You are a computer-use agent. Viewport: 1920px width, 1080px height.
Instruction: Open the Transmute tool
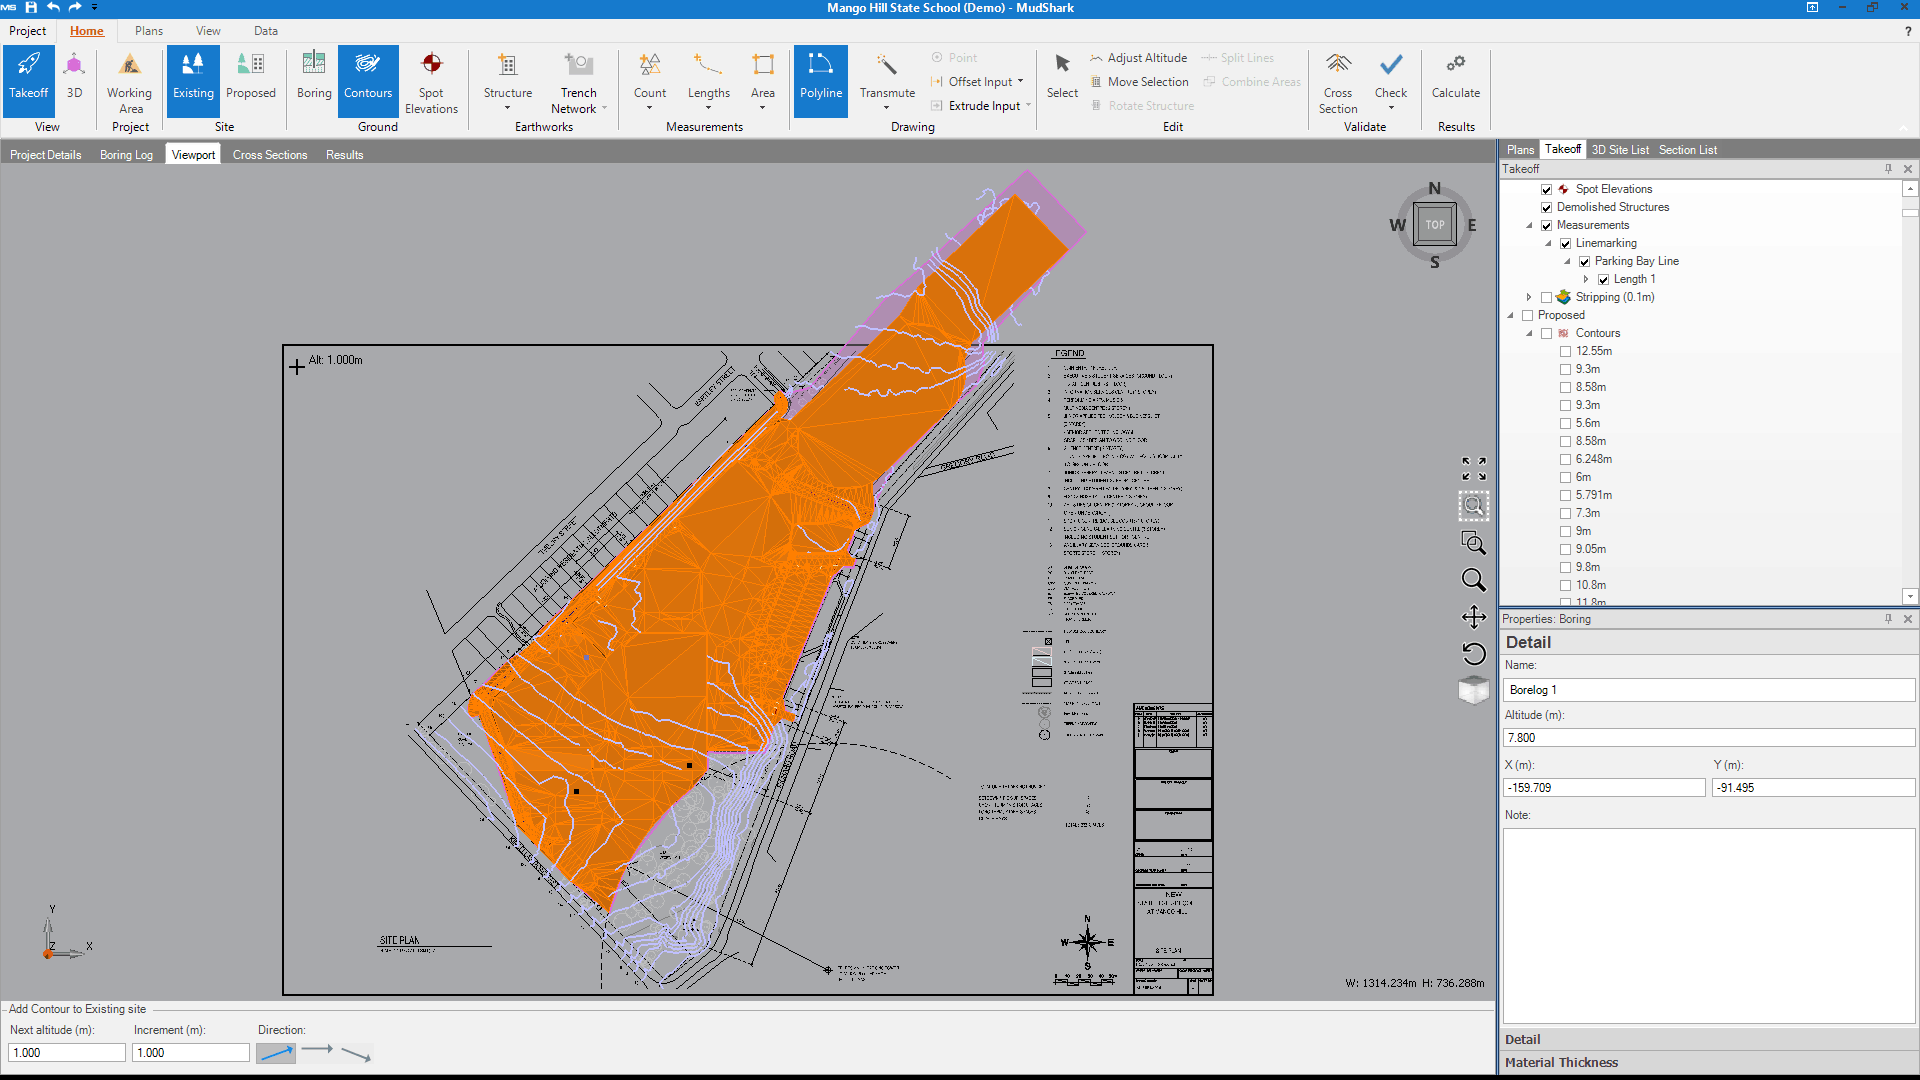click(886, 80)
